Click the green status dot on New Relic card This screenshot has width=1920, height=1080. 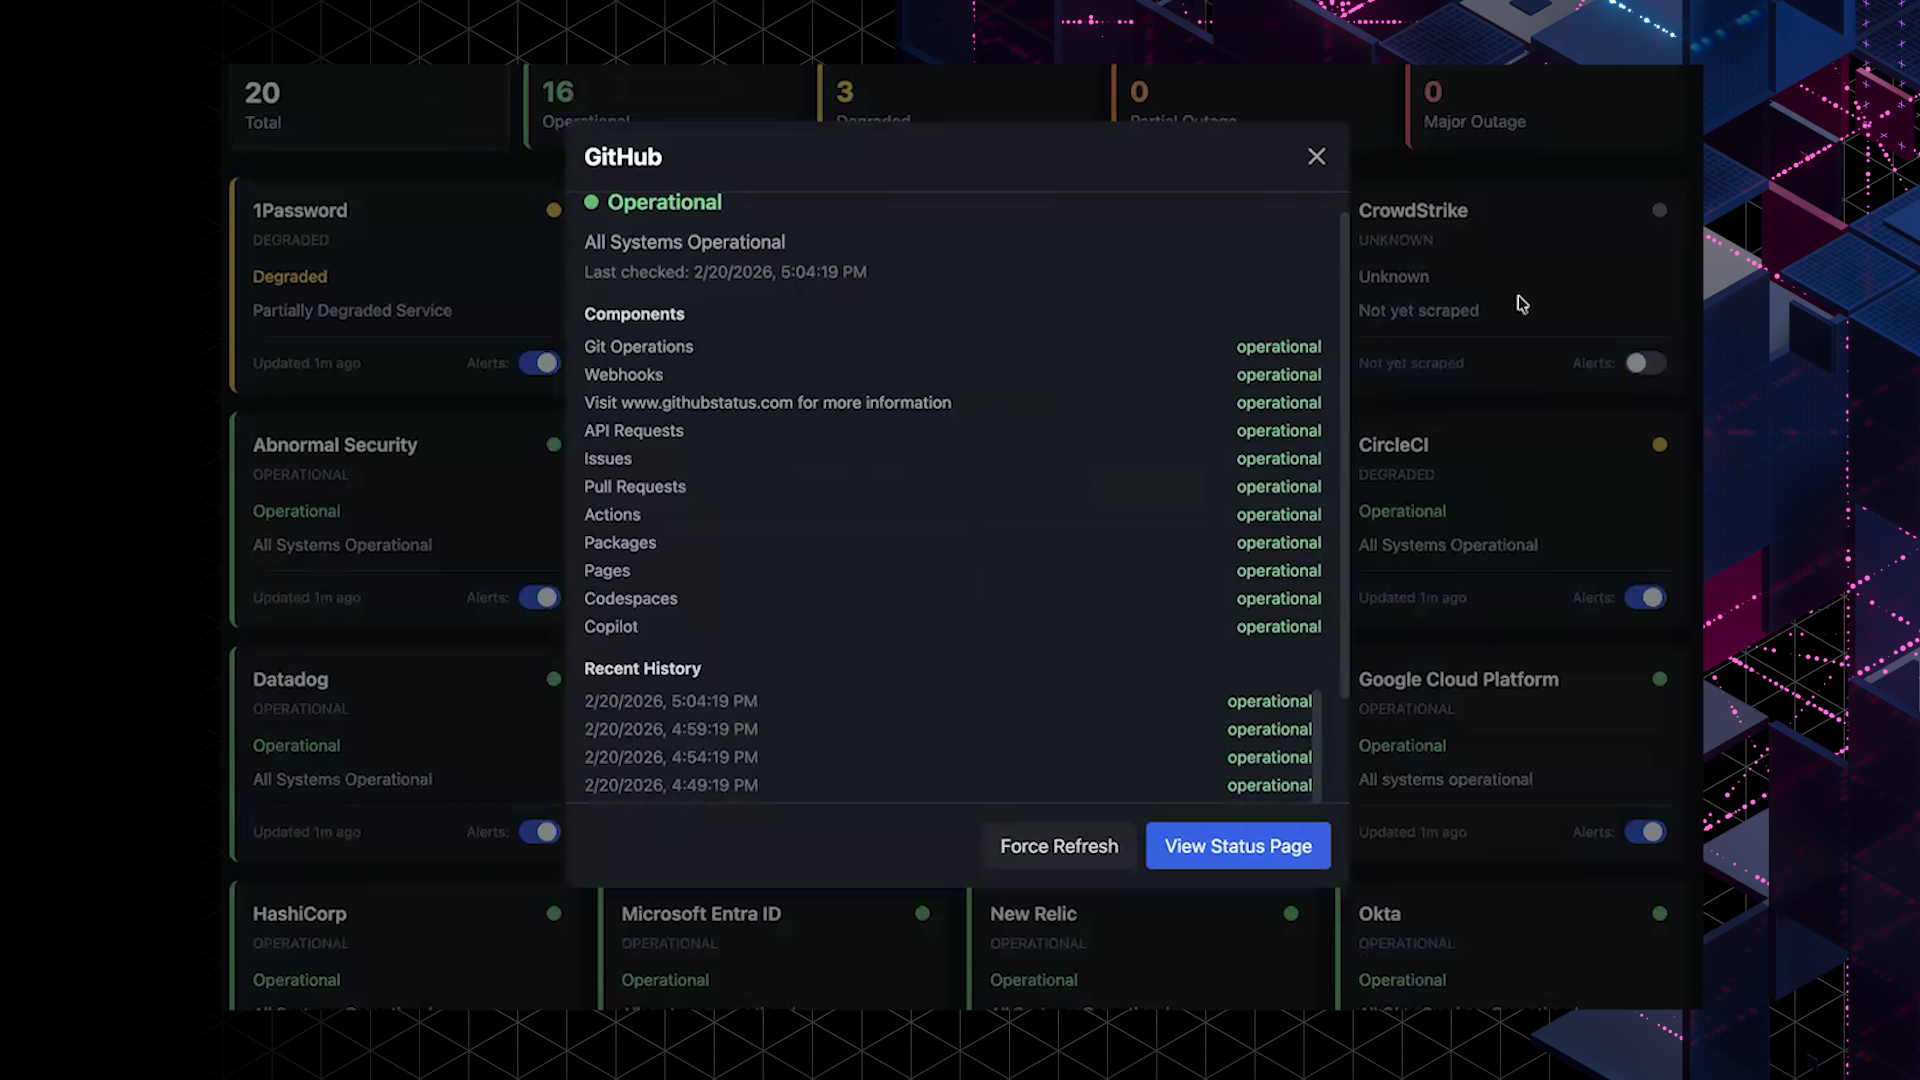pos(1291,913)
